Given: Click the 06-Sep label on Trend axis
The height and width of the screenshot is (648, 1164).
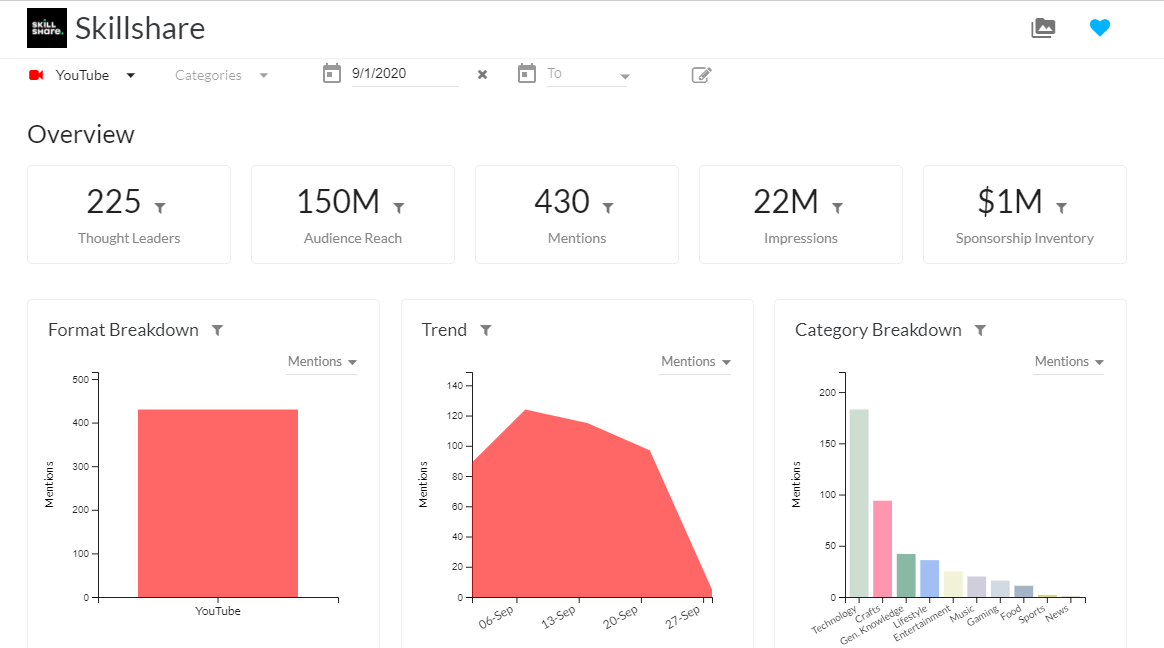Looking at the screenshot, I should (496, 618).
